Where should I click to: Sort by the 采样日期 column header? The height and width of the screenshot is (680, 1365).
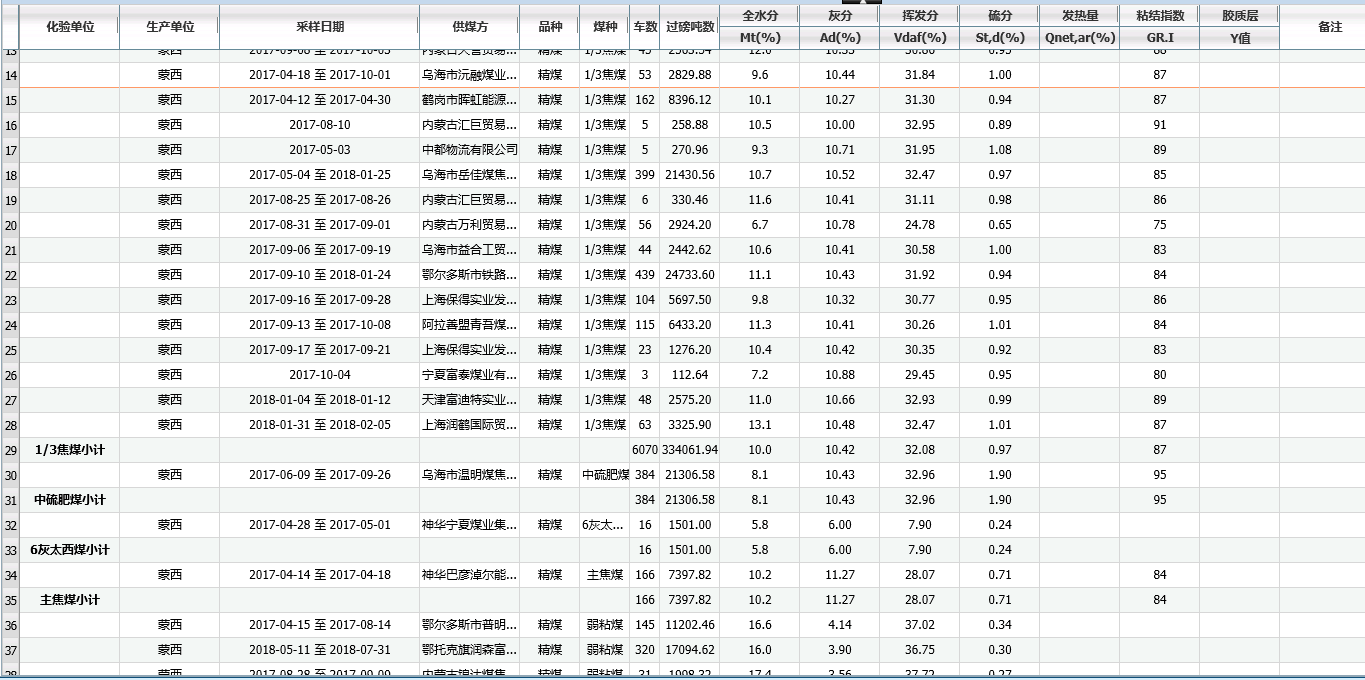(319, 27)
